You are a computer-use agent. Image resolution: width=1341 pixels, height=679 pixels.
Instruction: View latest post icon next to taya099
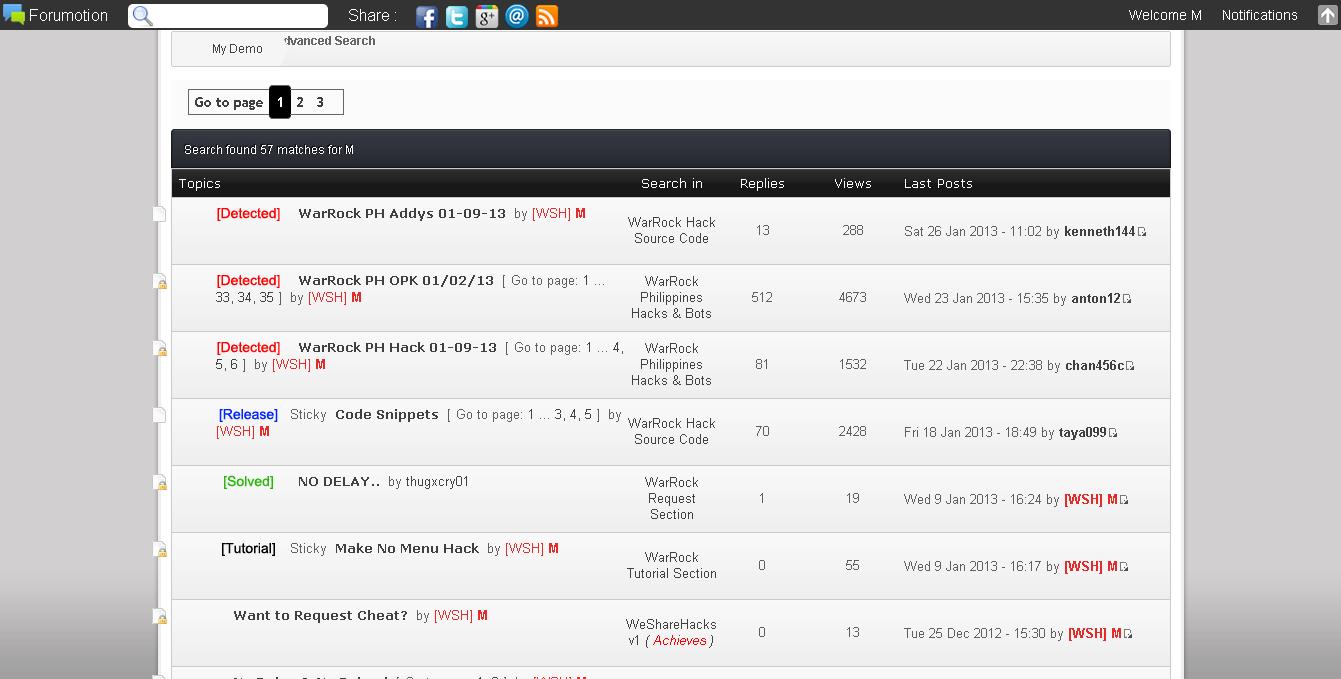[1113, 433]
